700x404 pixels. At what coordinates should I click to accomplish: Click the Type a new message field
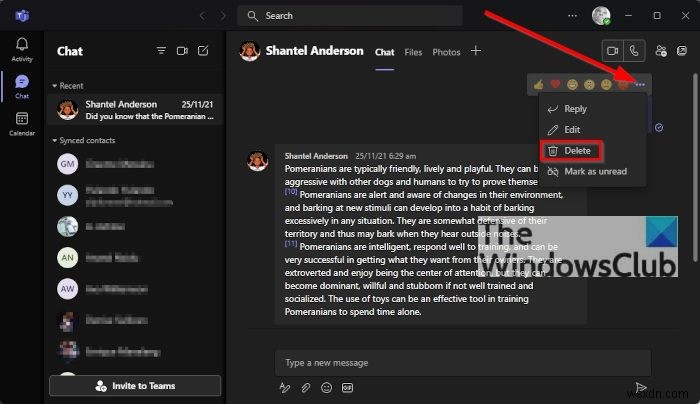463,363
